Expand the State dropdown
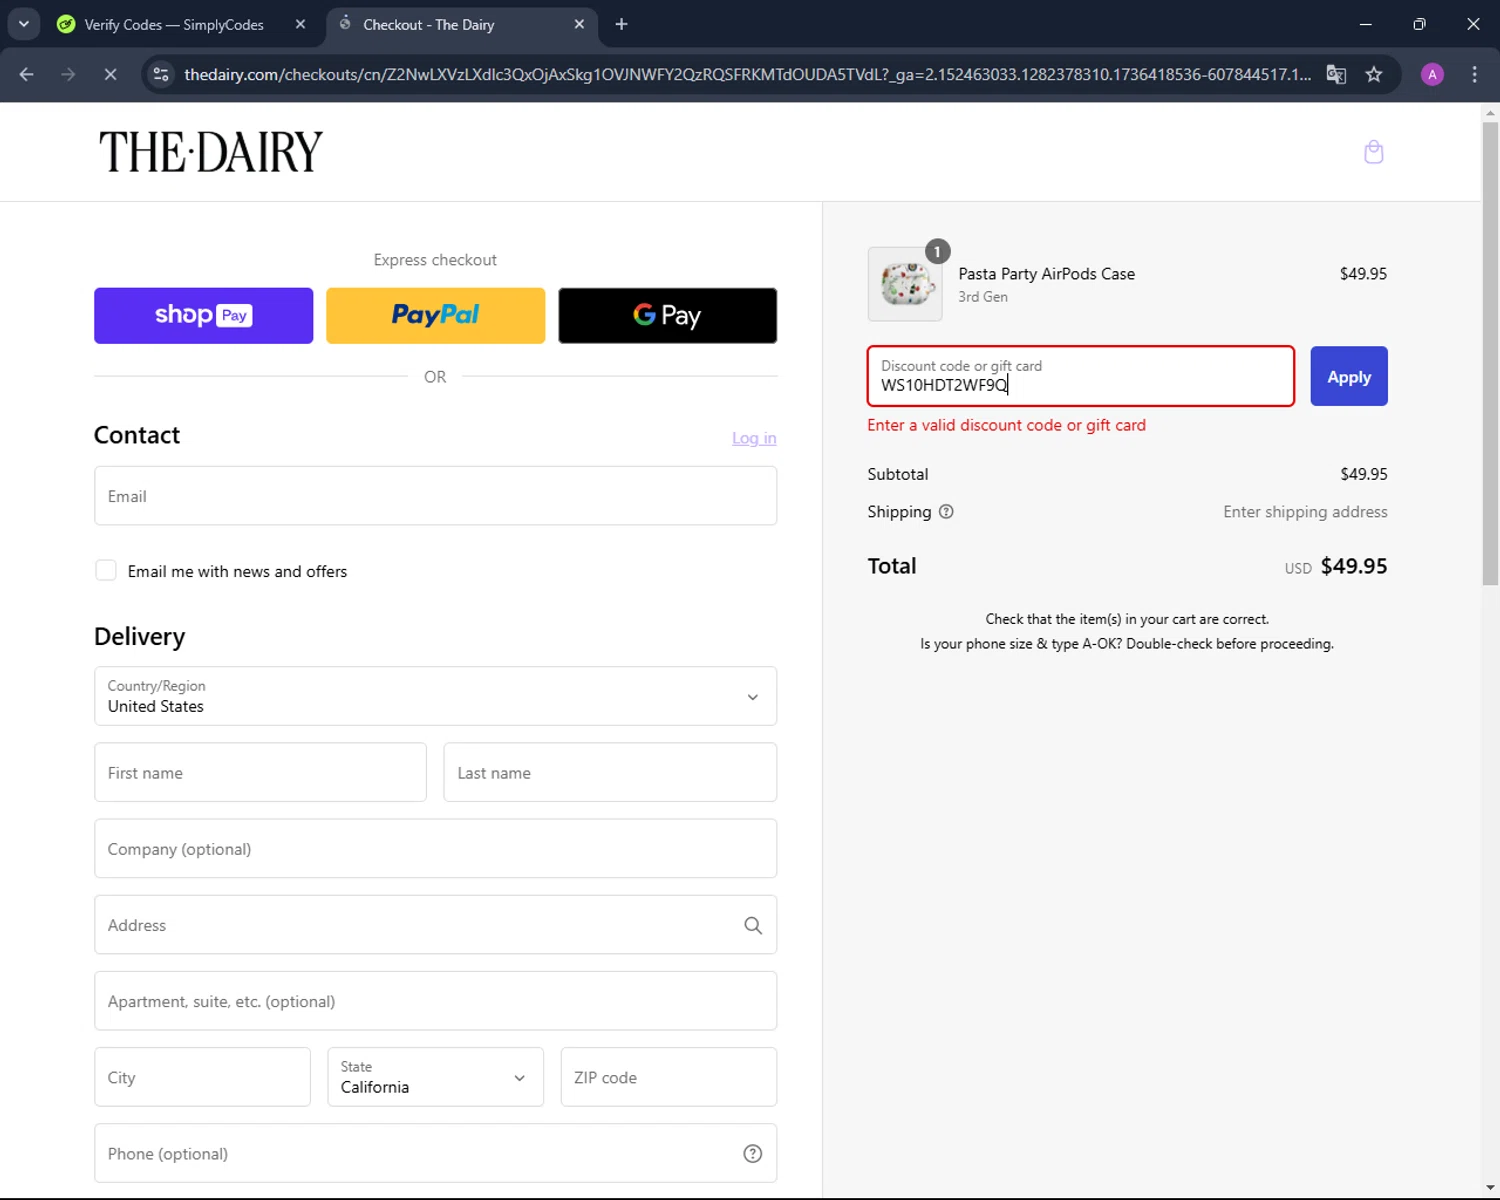Viewport: 1500px width, 1200px height. (x=435, y=1077)
